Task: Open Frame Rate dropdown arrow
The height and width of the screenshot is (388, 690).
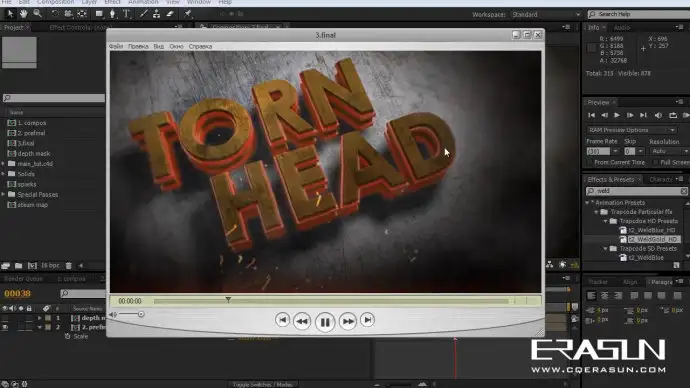Action: tap(615, 151)
